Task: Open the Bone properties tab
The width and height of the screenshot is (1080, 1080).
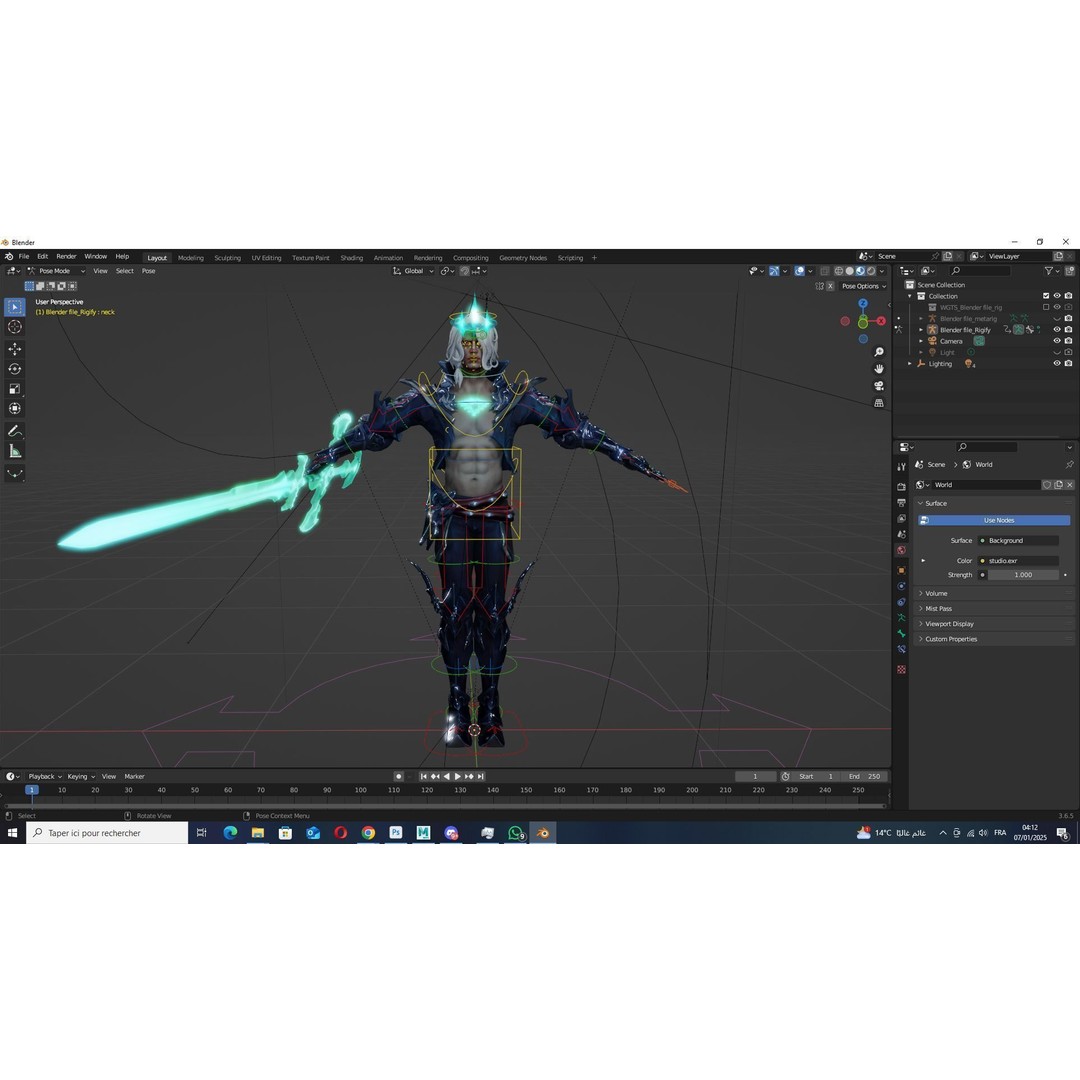Action: coord(902,634)
